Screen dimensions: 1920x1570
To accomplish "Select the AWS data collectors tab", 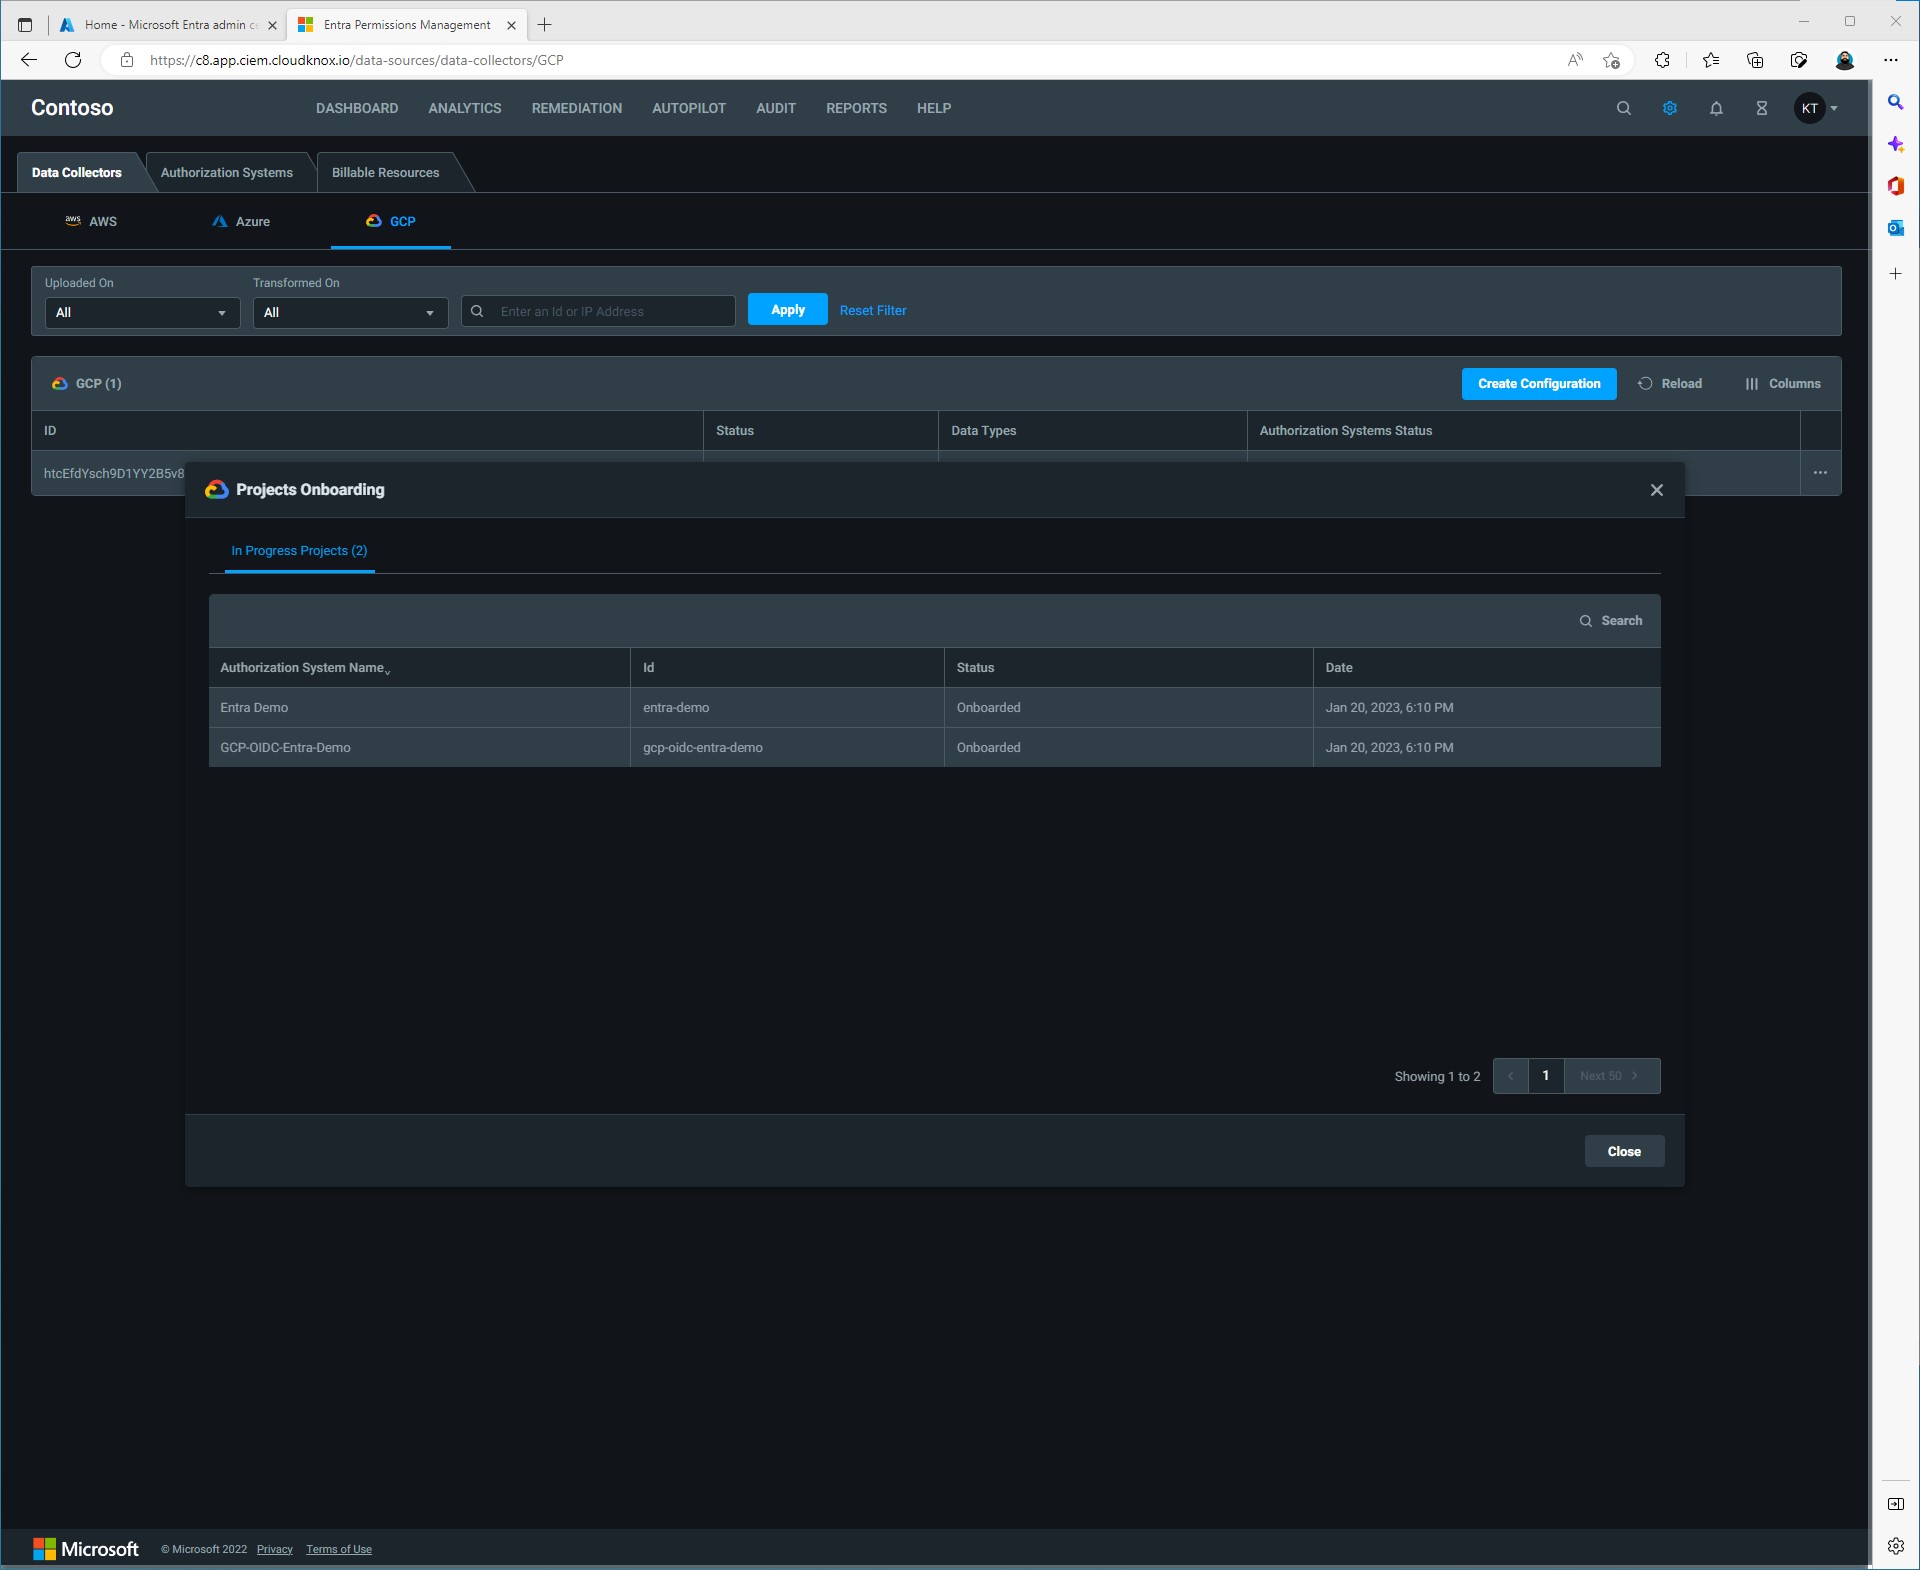I will pos(91,222).
